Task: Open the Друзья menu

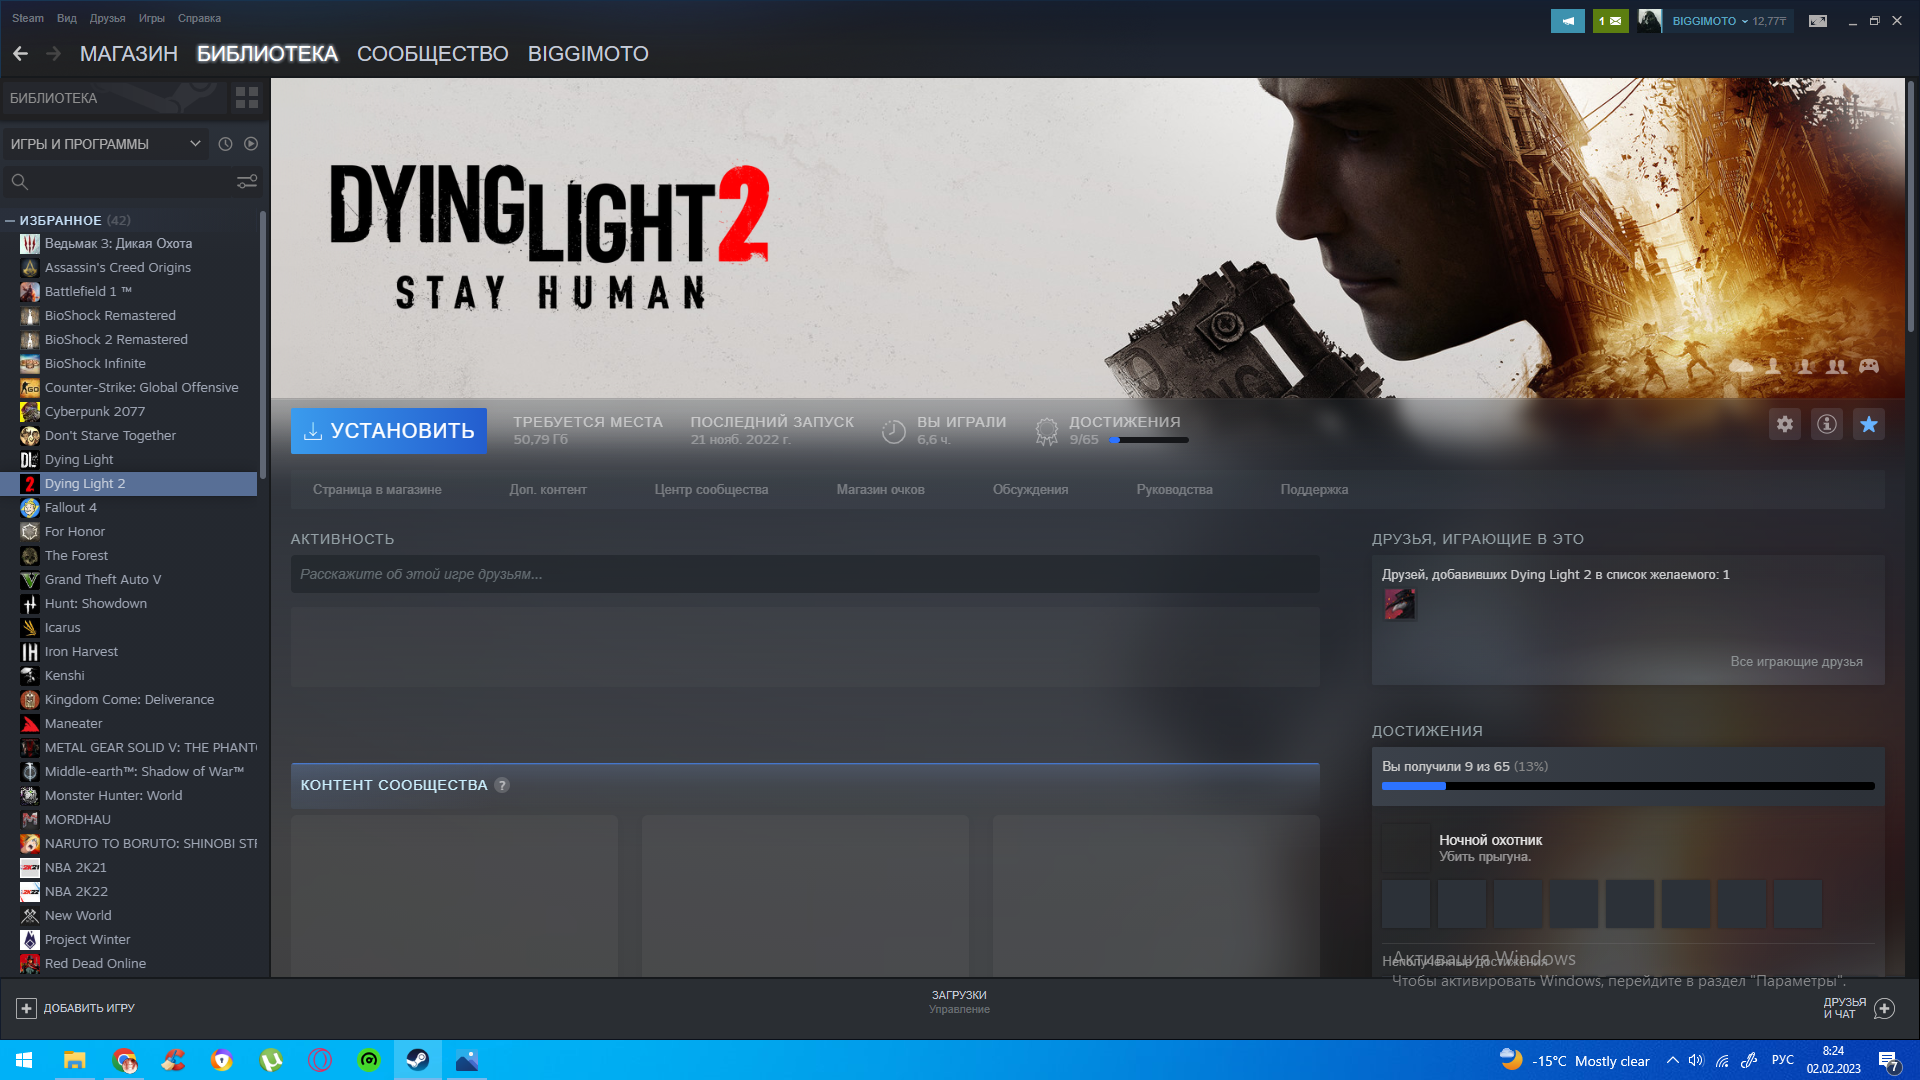Action: pyautogui.click(x=107, y=18)
